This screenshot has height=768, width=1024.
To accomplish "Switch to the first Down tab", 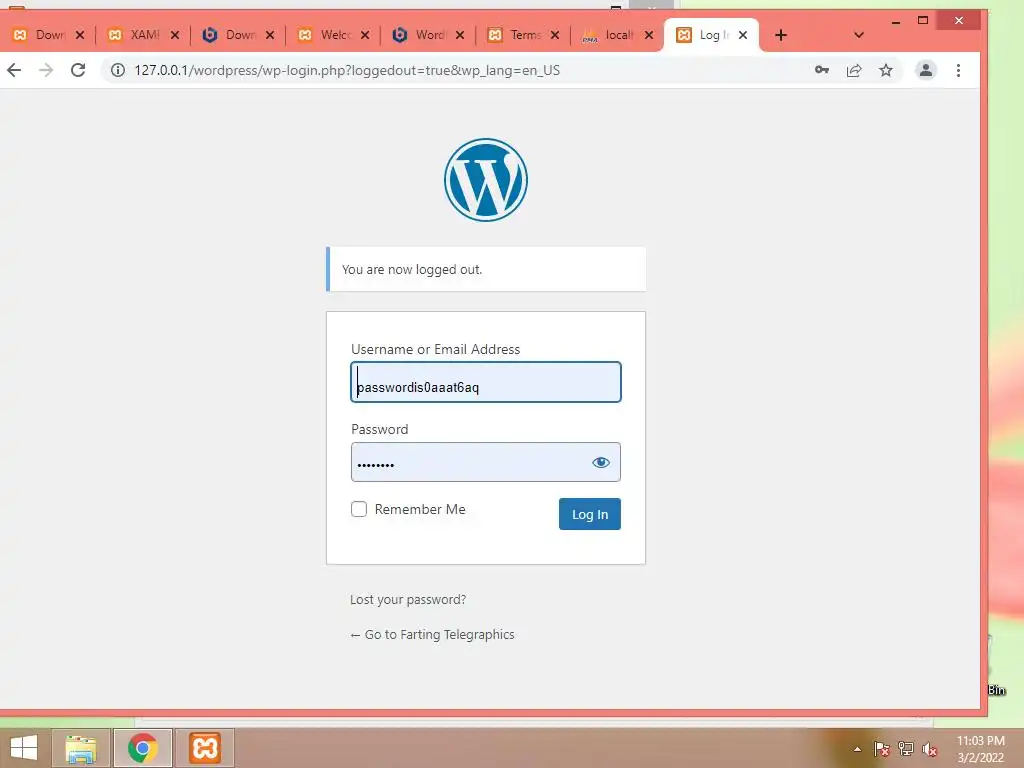I will [40, 35].
